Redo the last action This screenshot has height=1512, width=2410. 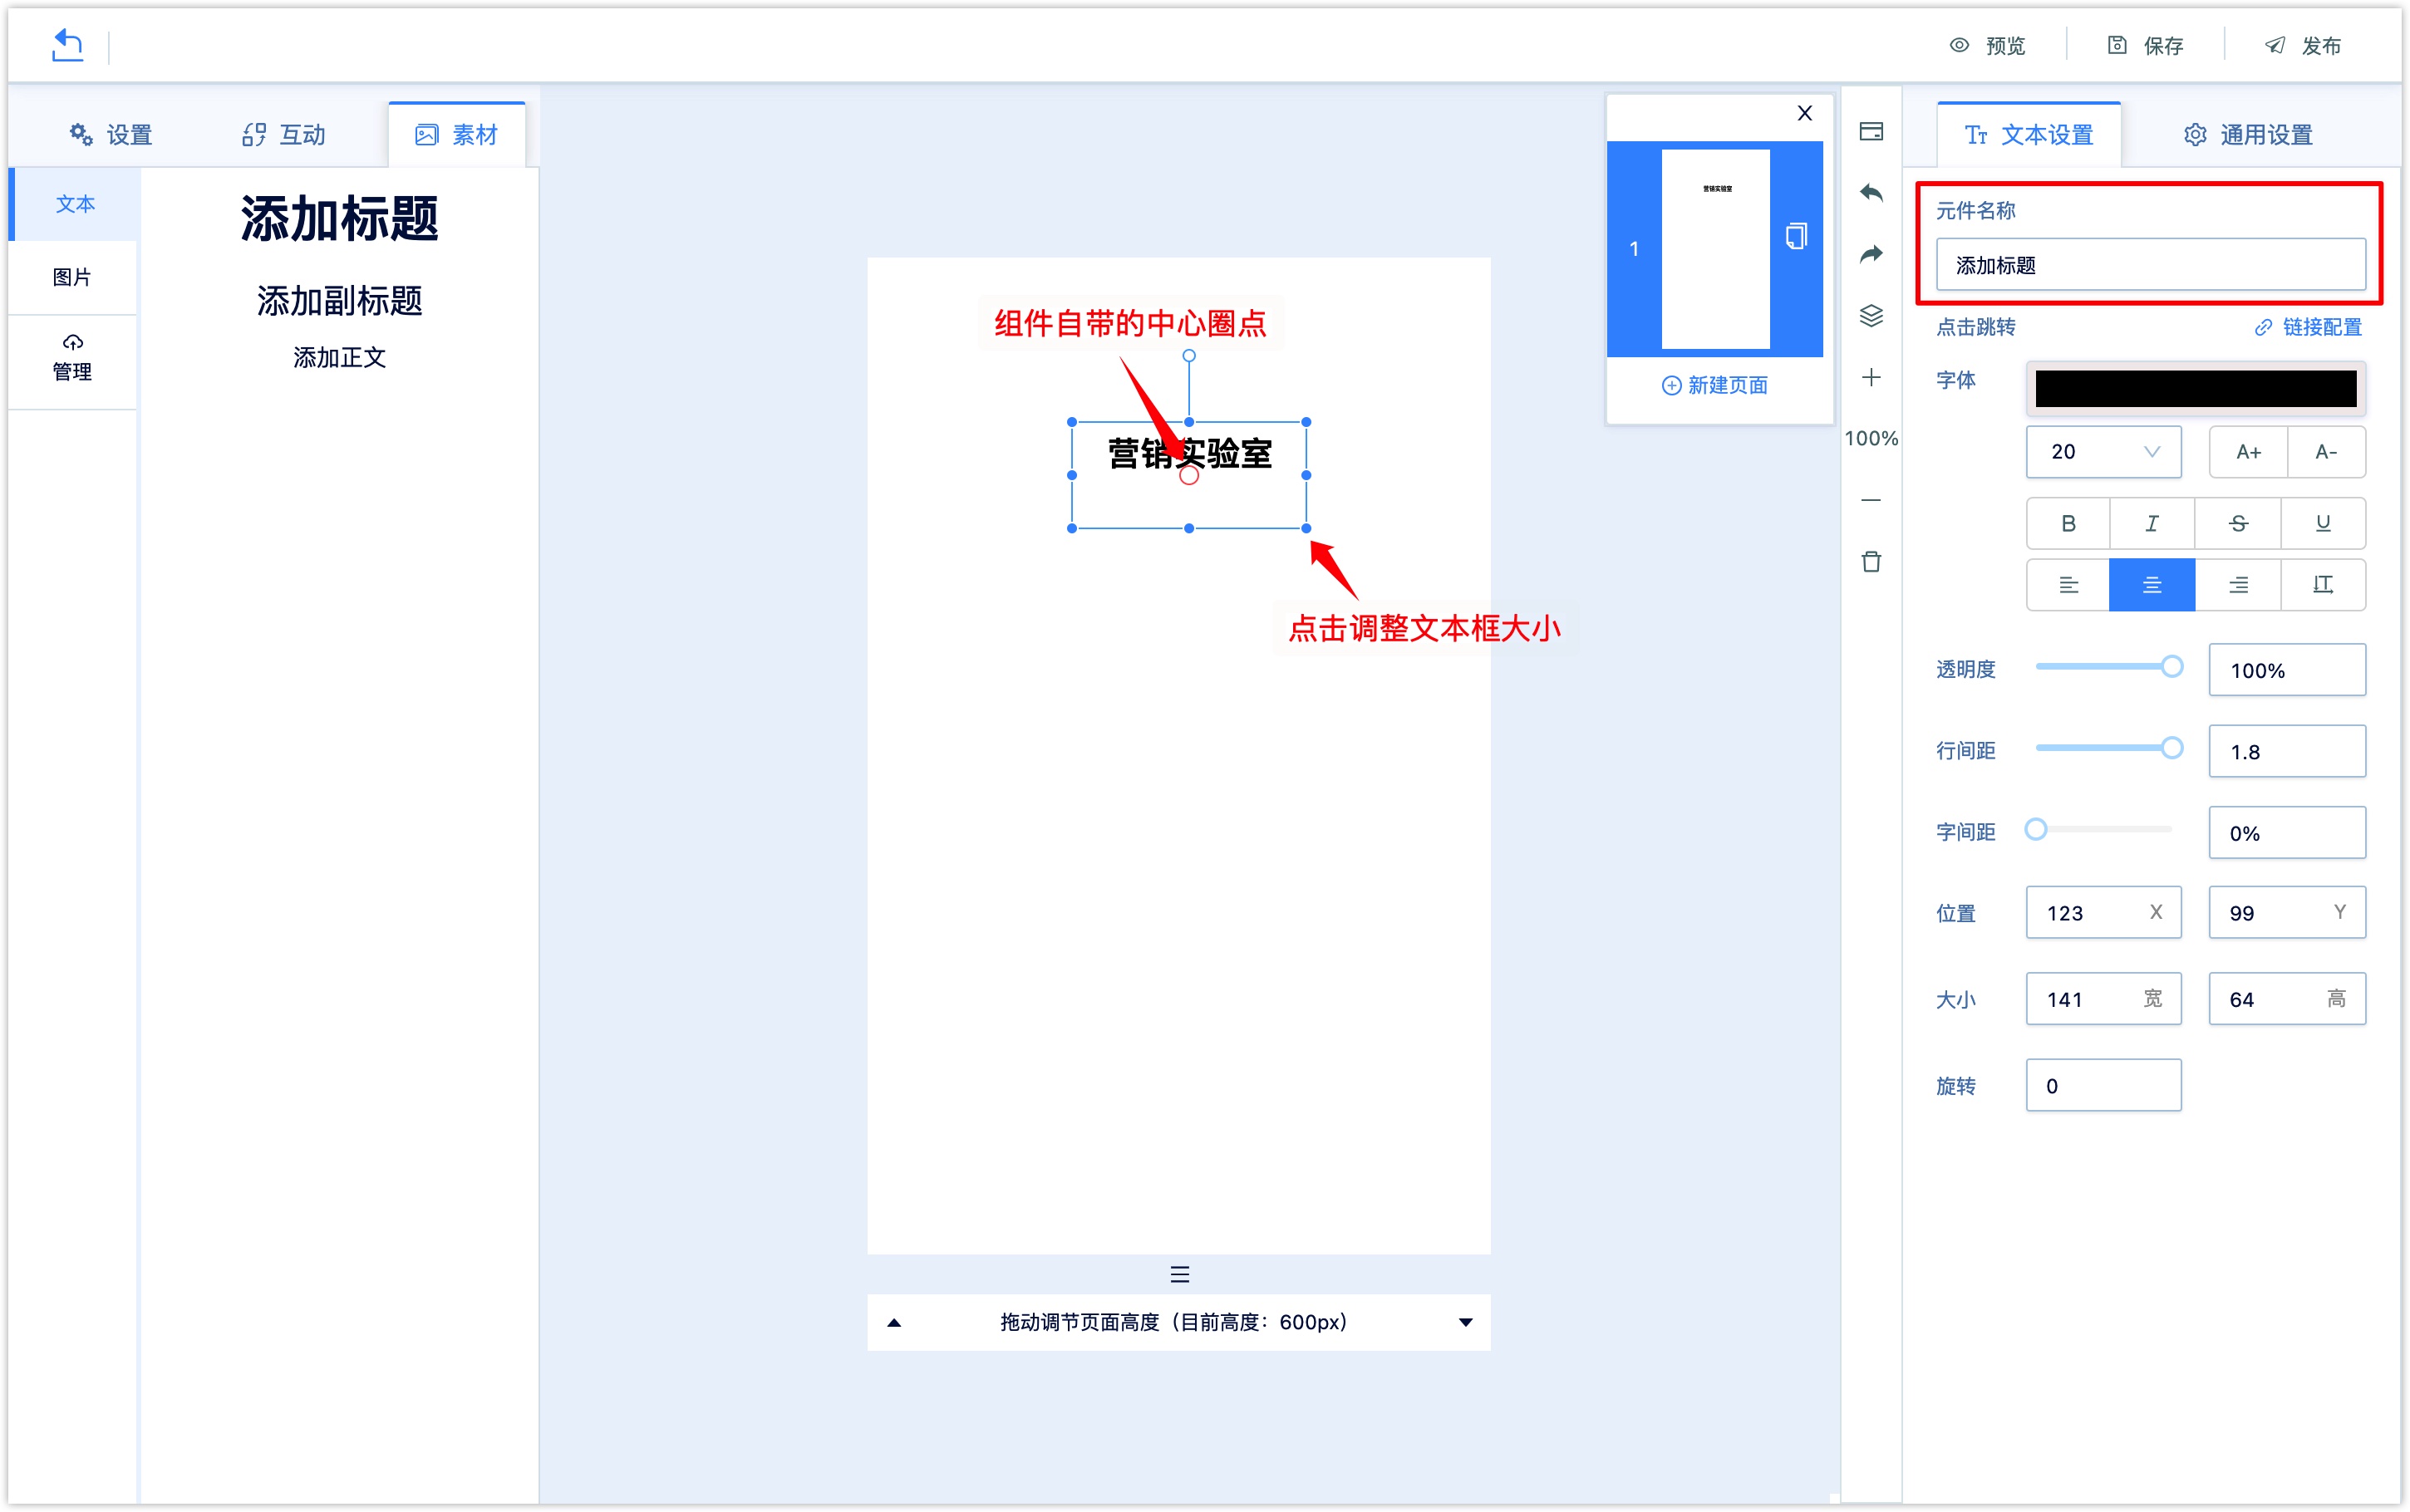tap(1871, 254)
